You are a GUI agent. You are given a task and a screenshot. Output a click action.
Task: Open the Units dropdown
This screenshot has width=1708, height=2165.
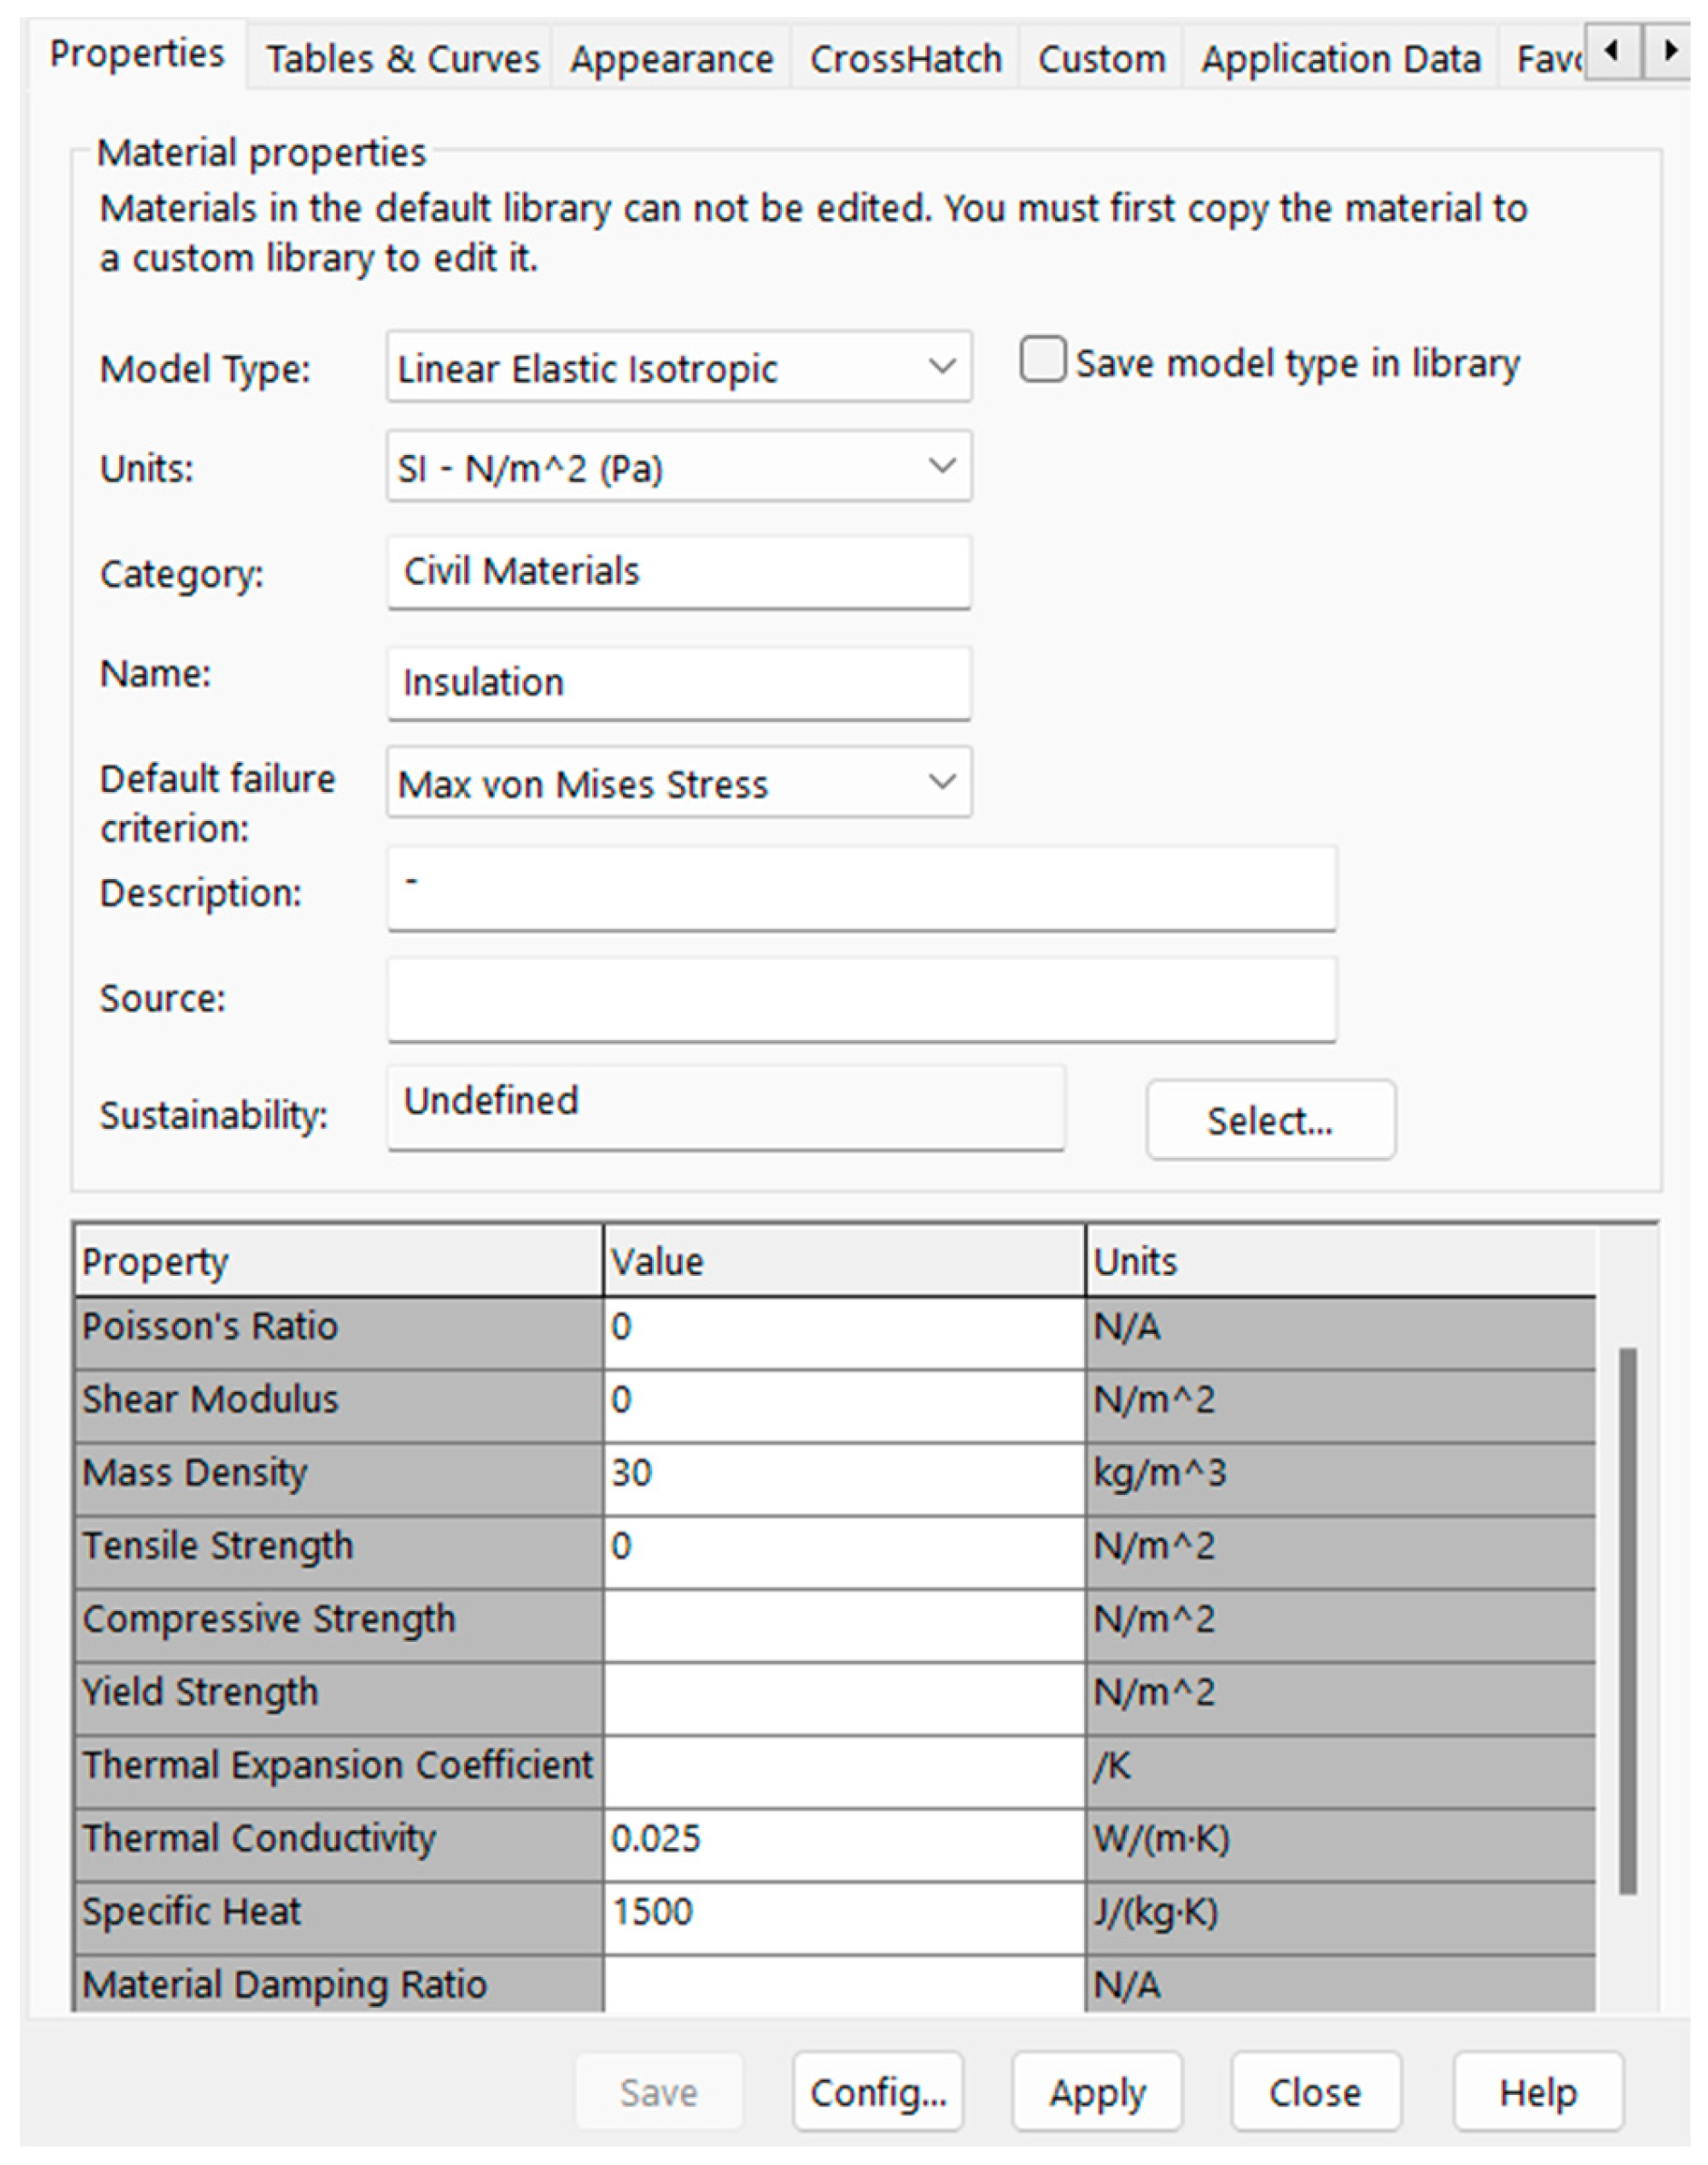pos(679,466)
